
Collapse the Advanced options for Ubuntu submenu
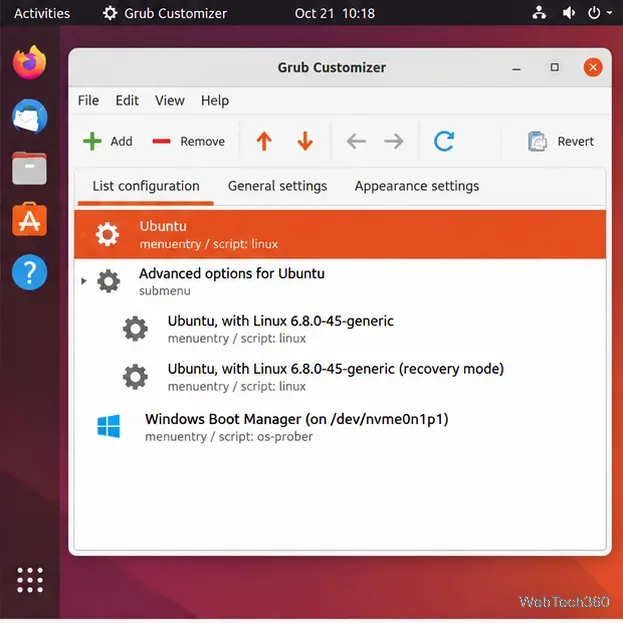click(x=83, y=281)
